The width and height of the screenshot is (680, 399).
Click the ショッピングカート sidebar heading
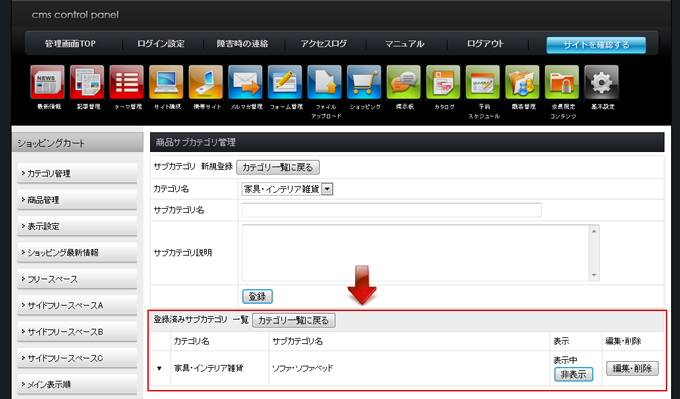(51, 143)
